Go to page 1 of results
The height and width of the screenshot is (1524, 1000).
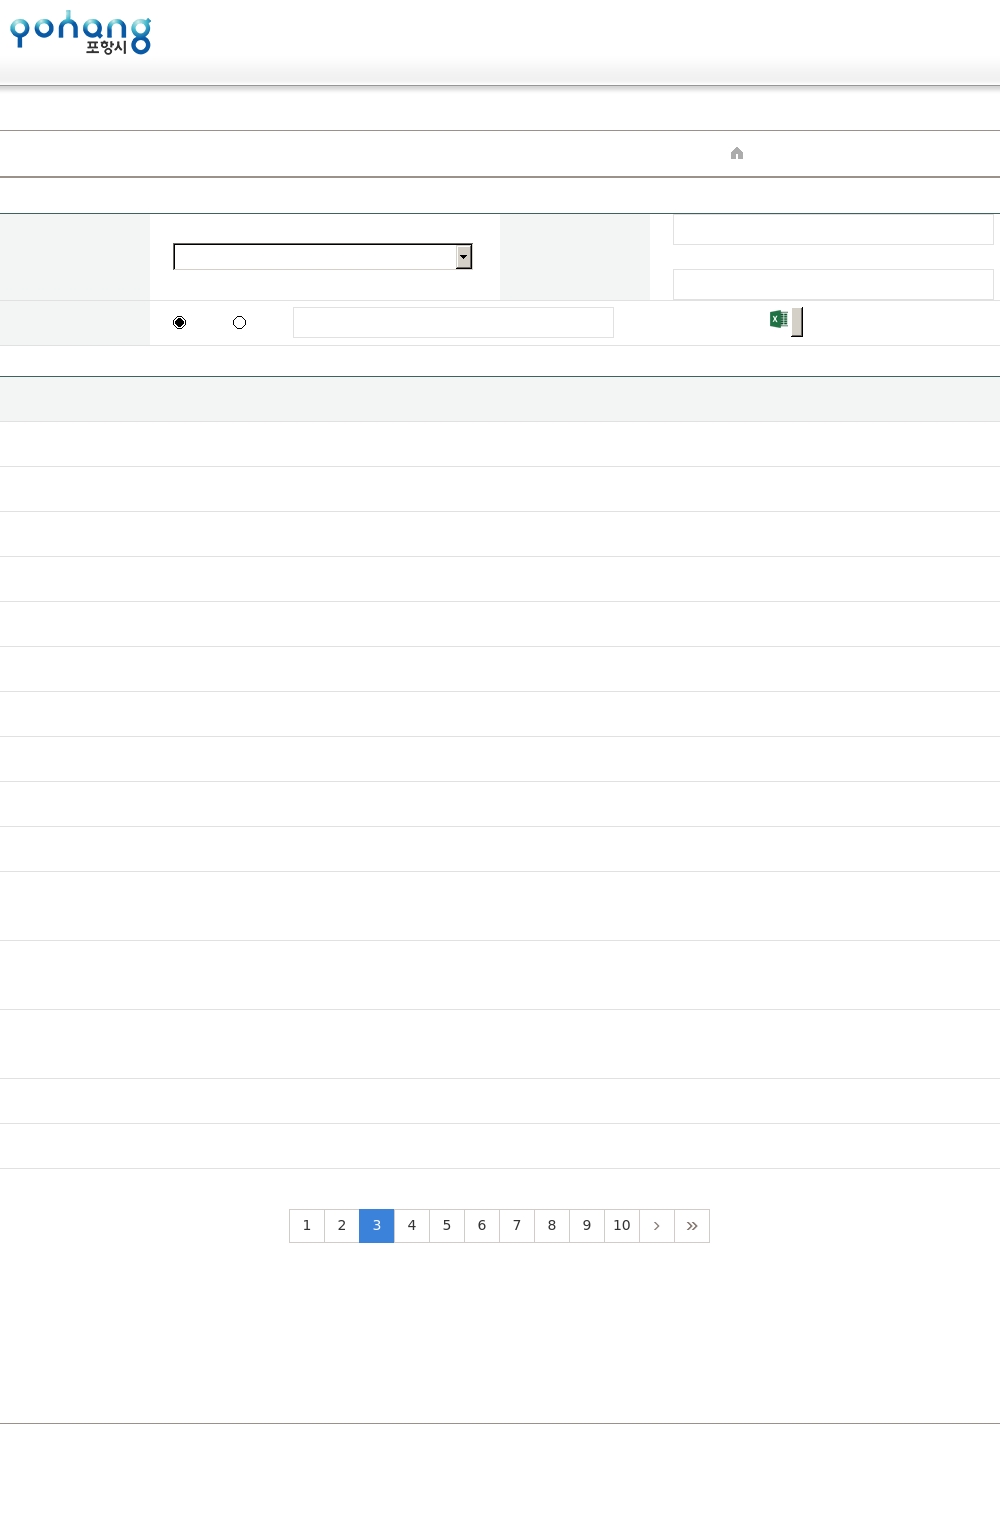coord(307,1226)
